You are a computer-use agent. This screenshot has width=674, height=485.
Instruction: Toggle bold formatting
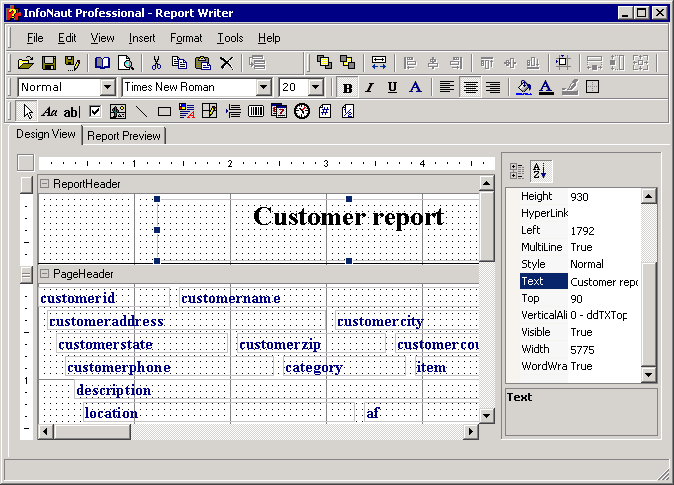pos(347,88)
